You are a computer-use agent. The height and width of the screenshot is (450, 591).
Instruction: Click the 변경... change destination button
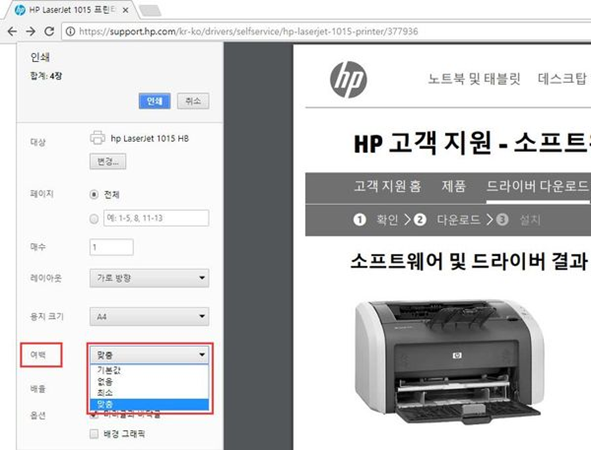pos(108,162)
